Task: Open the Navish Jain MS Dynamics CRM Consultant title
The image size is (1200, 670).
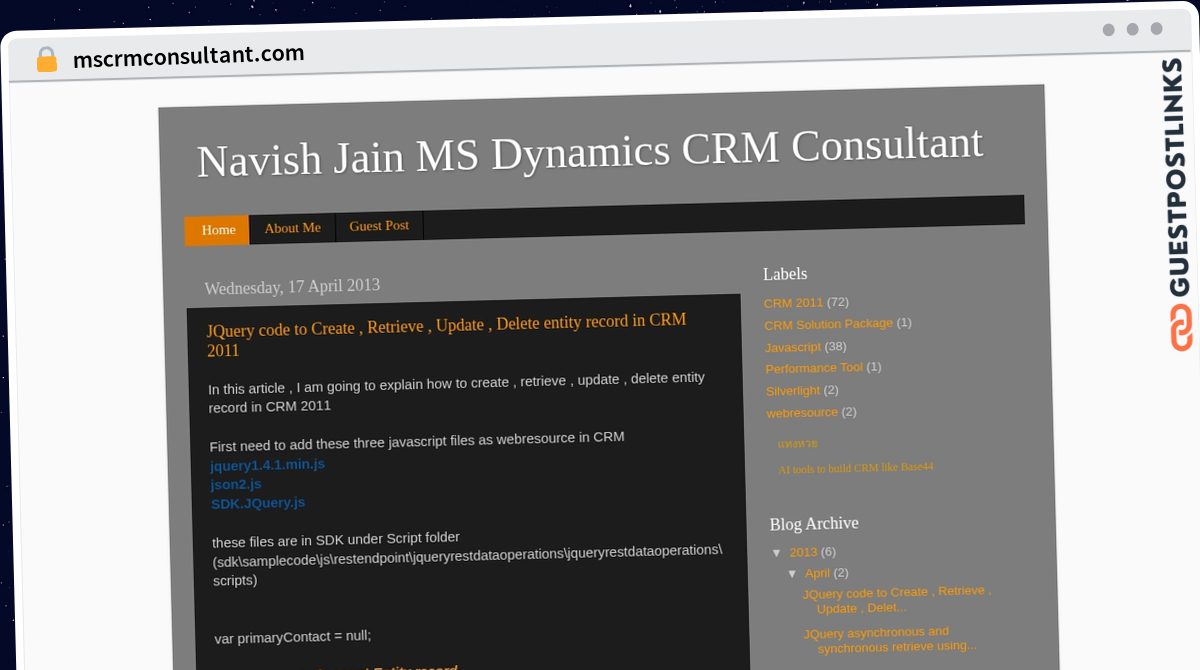Action: (590, 152)
